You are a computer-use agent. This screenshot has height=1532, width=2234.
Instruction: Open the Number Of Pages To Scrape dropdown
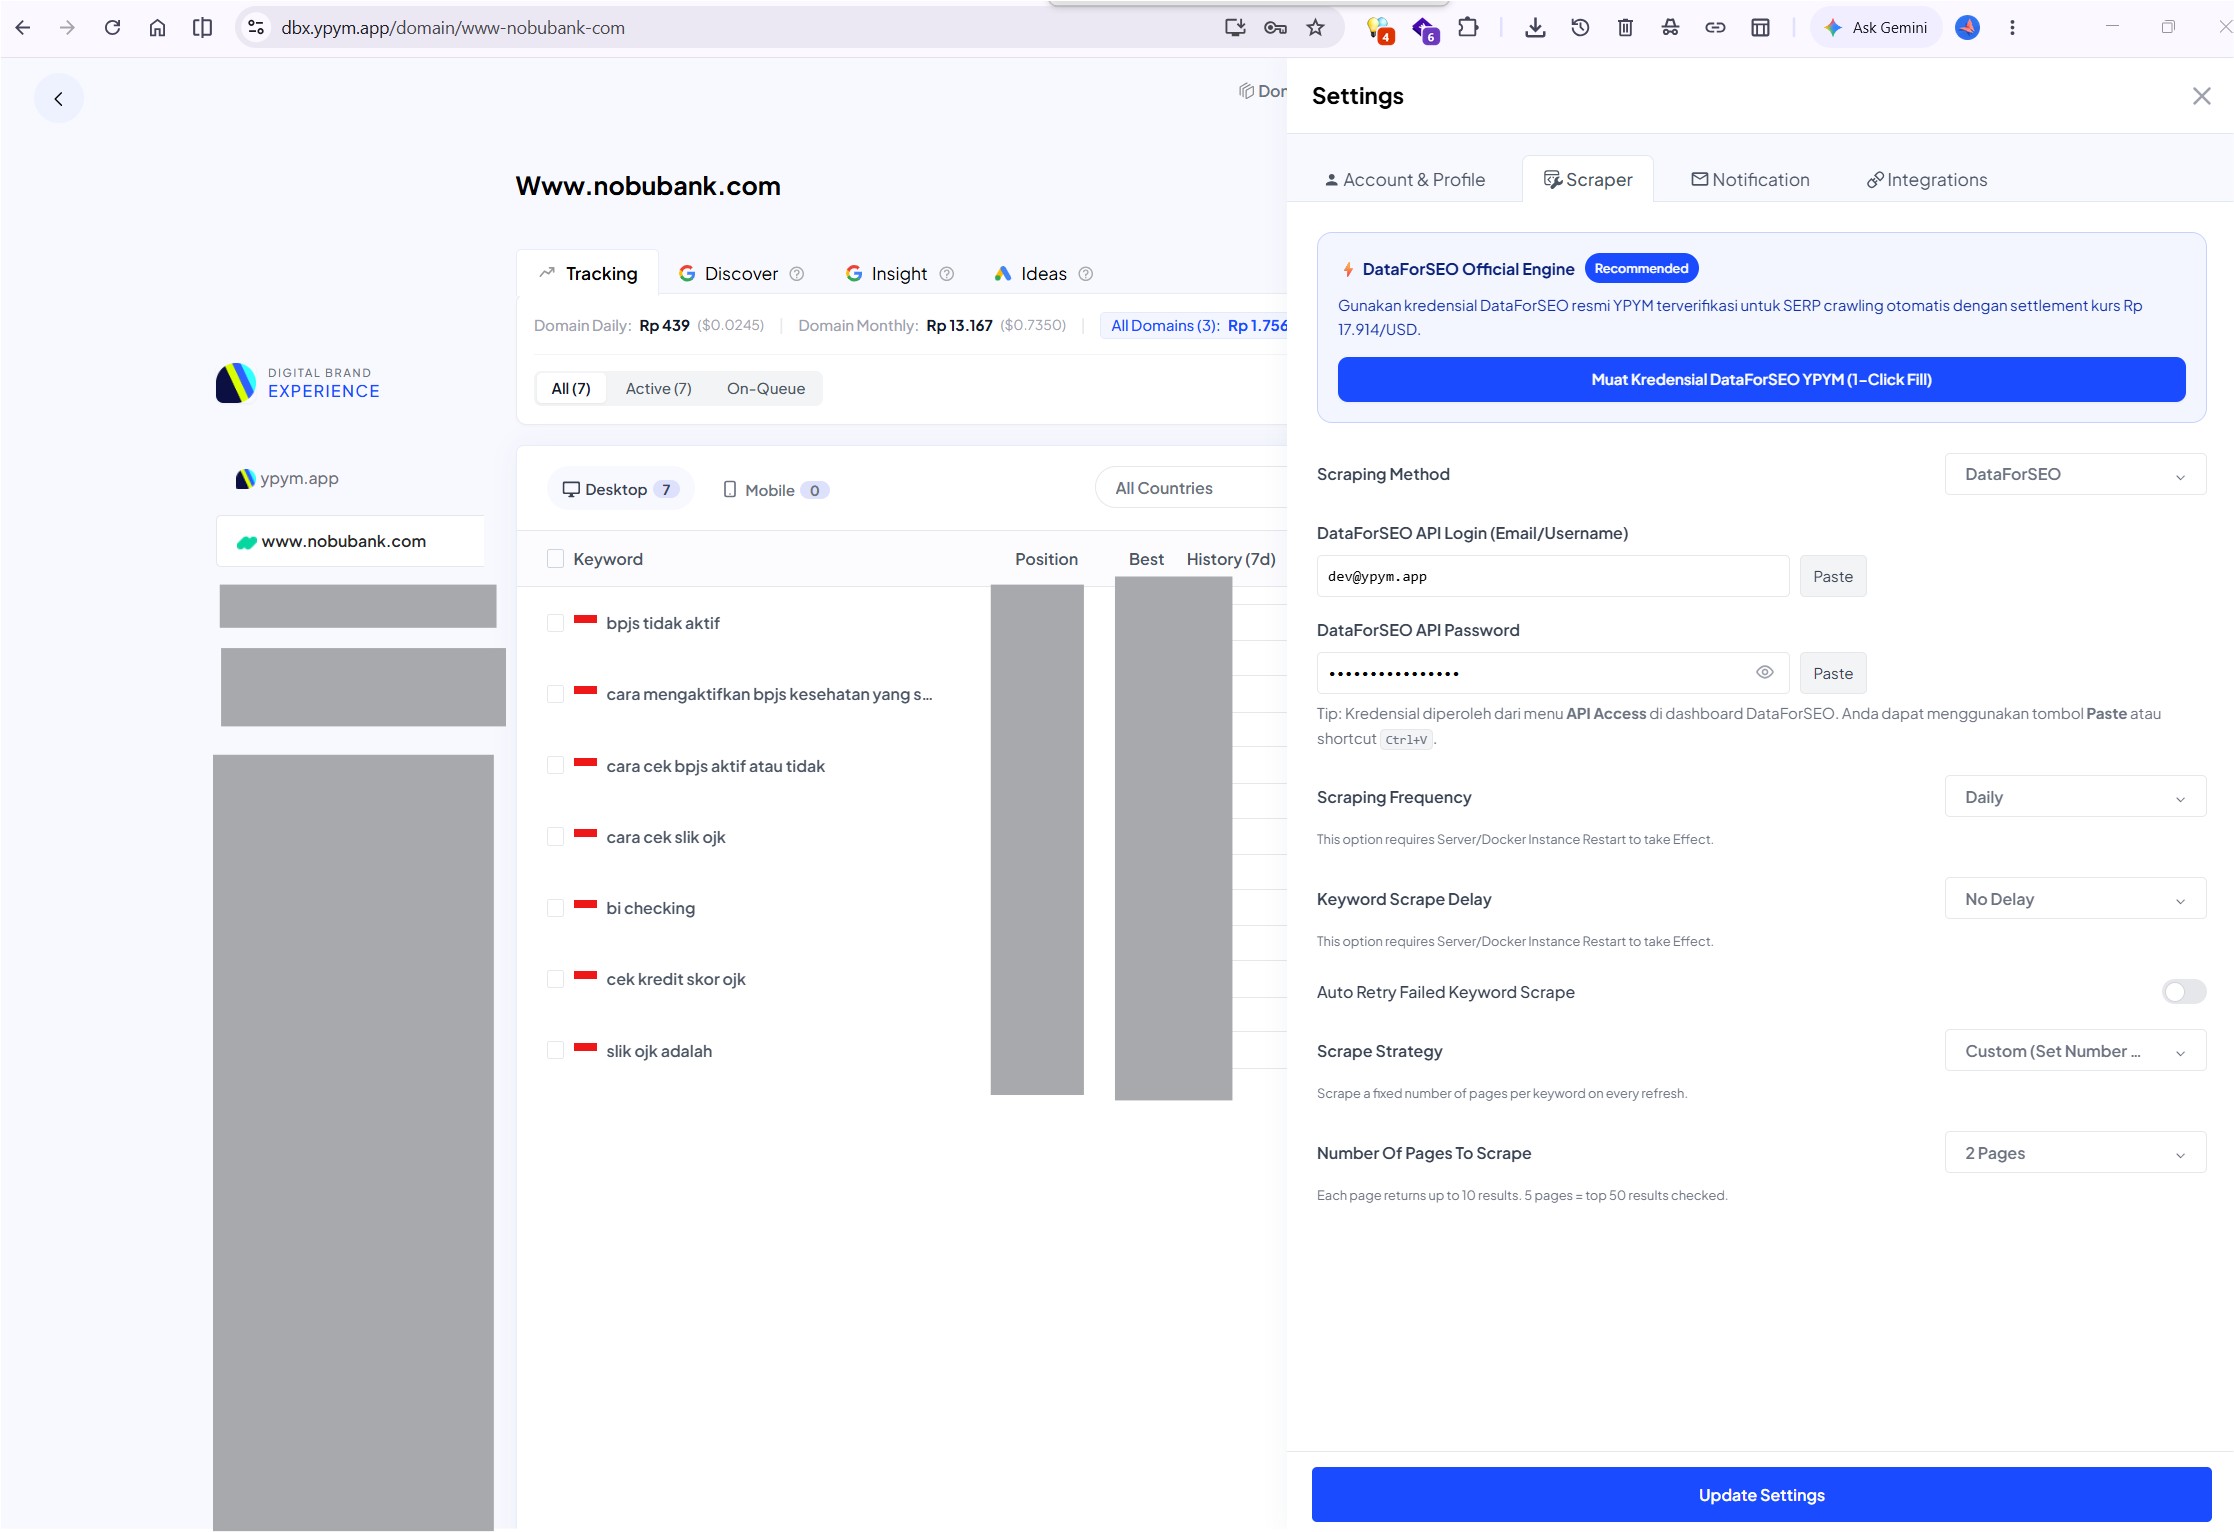[2075, 1153]
